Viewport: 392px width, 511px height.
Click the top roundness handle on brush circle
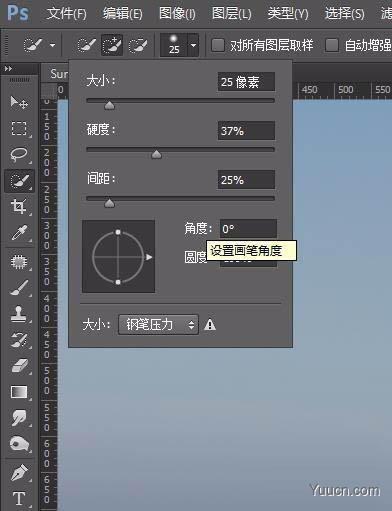118,232
